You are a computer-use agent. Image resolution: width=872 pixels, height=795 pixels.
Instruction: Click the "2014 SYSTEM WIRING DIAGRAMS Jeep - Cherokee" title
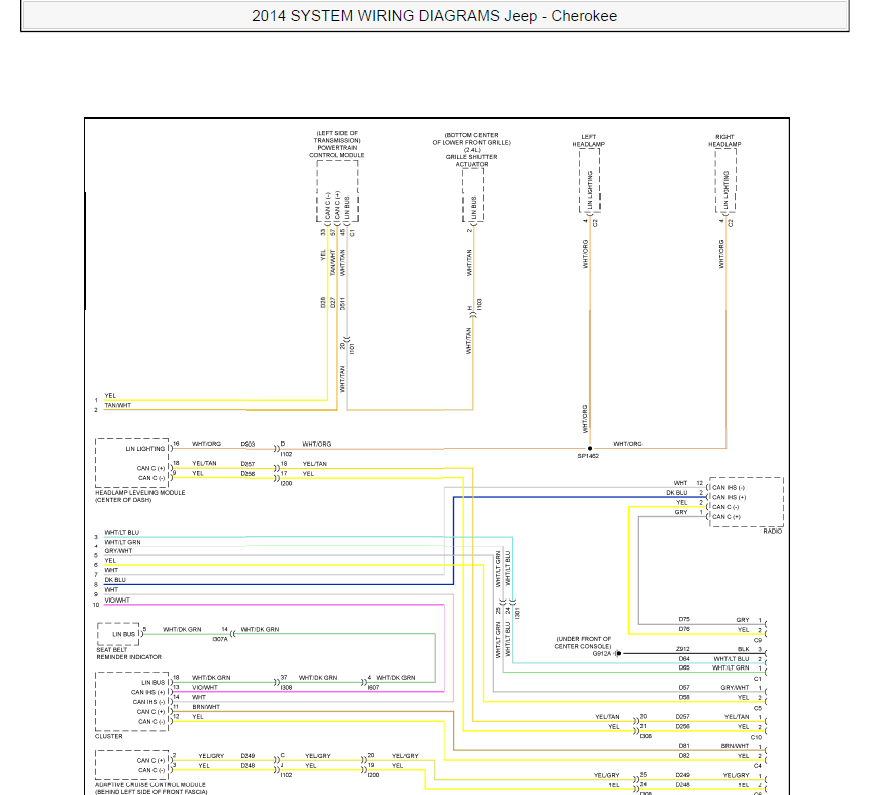(x=434, y=16)
